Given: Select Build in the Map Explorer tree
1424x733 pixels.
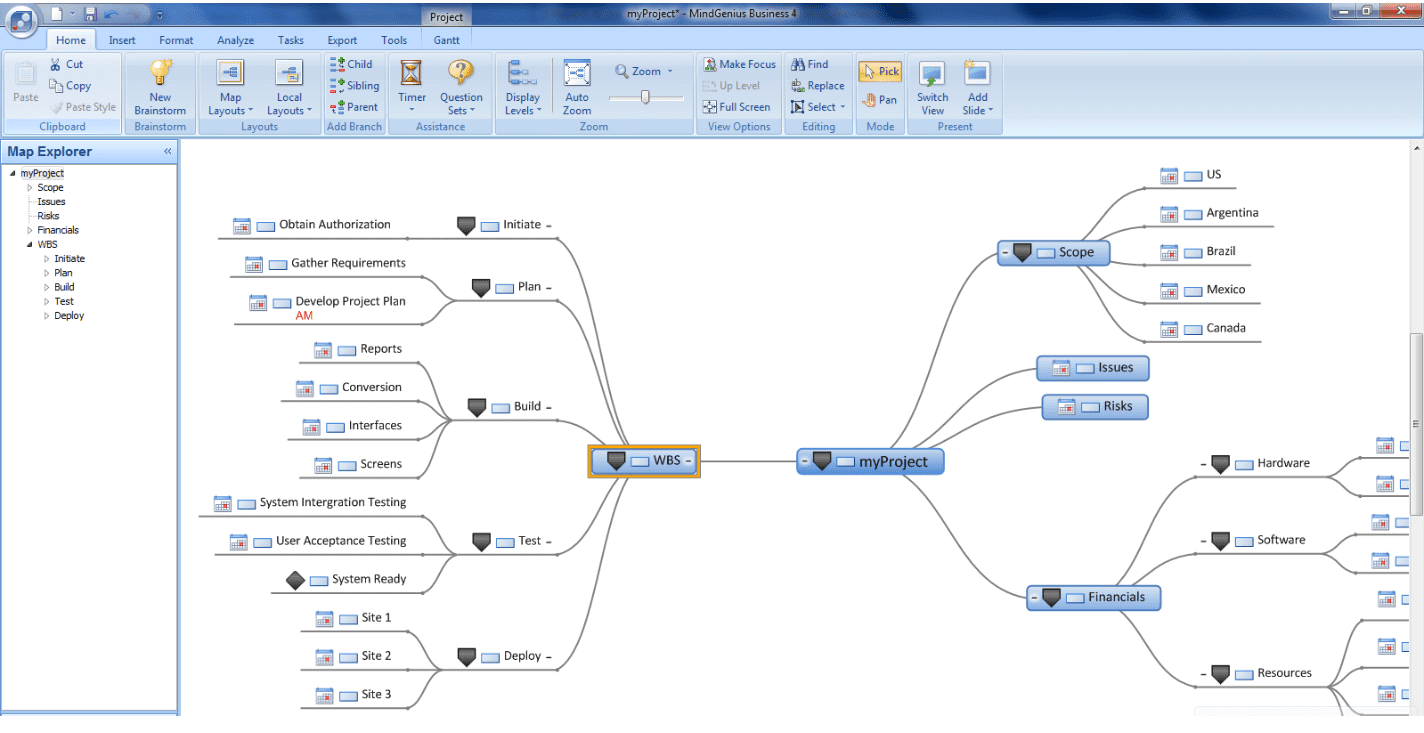Looking at the screenshot, I should click(64, 287).
